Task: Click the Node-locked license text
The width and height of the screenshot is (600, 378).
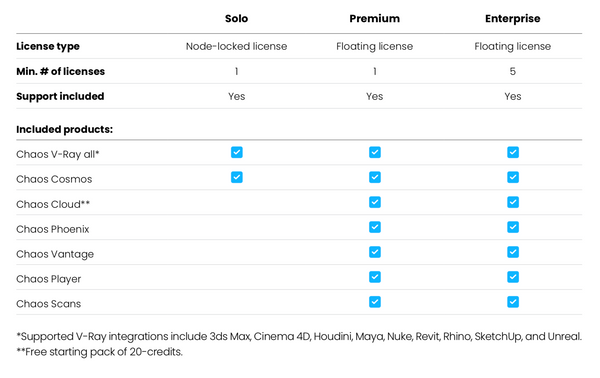Action: [x=236, y=46]
